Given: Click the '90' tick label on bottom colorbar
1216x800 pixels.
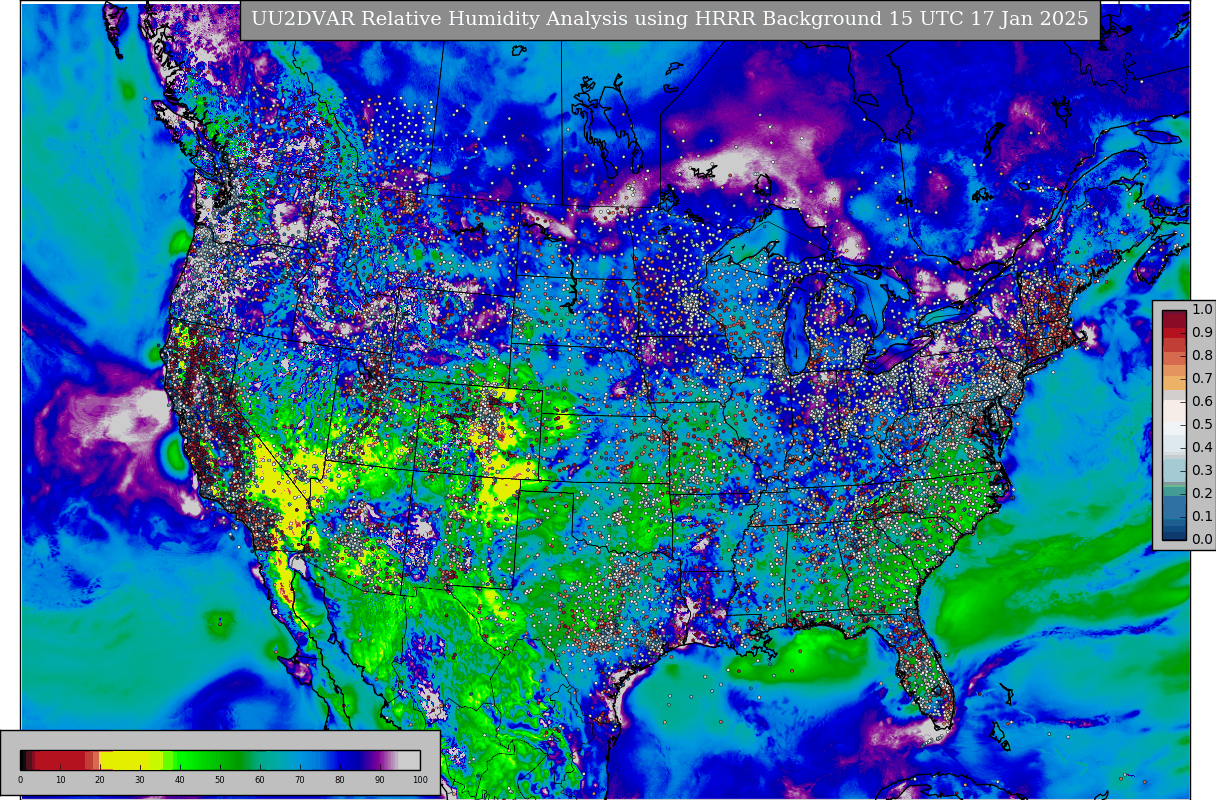Looking at the screenshot, I should (380, 780).
